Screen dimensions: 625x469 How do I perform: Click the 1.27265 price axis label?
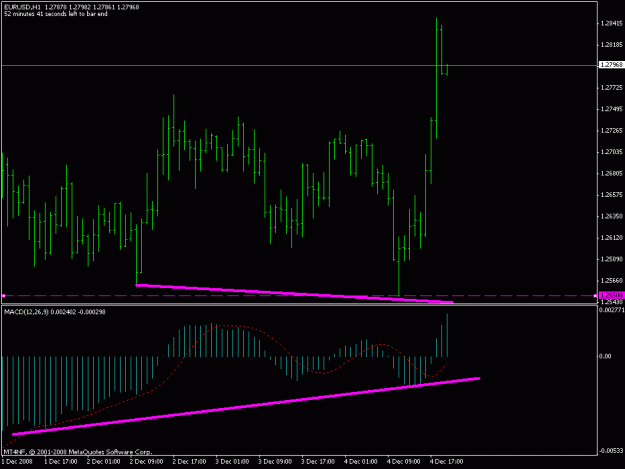(x=611, y=131)
